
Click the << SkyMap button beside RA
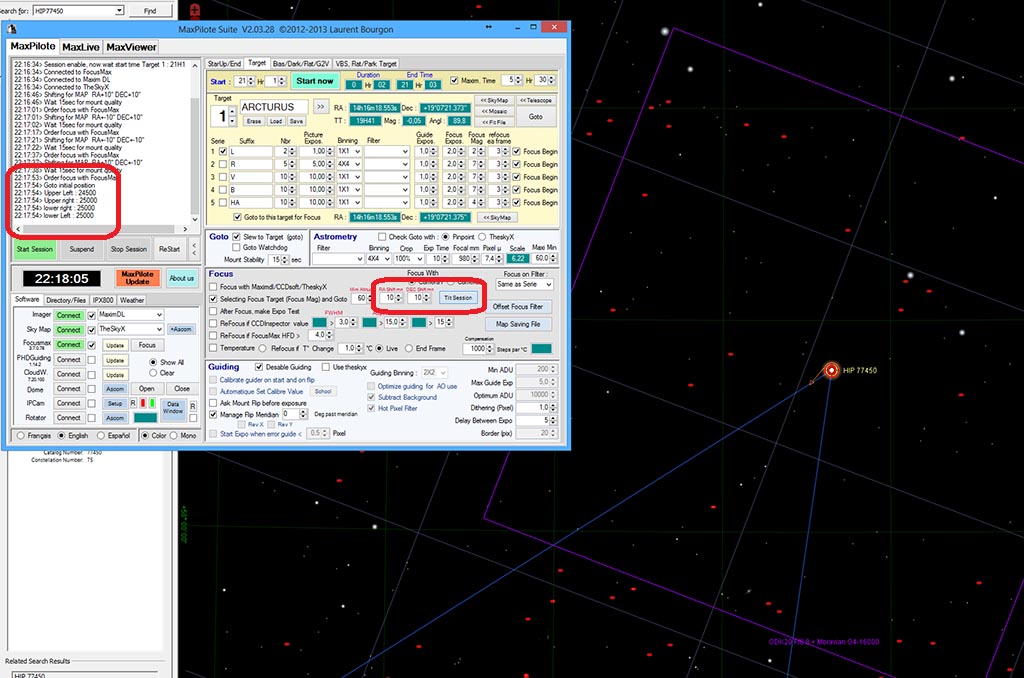pyautogui.click(x=495, y=100)
